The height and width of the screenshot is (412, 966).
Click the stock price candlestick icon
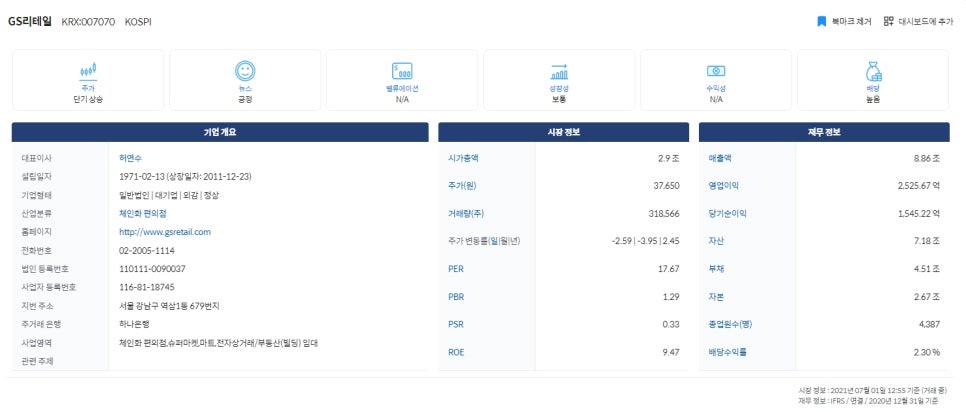coord(88,71)
